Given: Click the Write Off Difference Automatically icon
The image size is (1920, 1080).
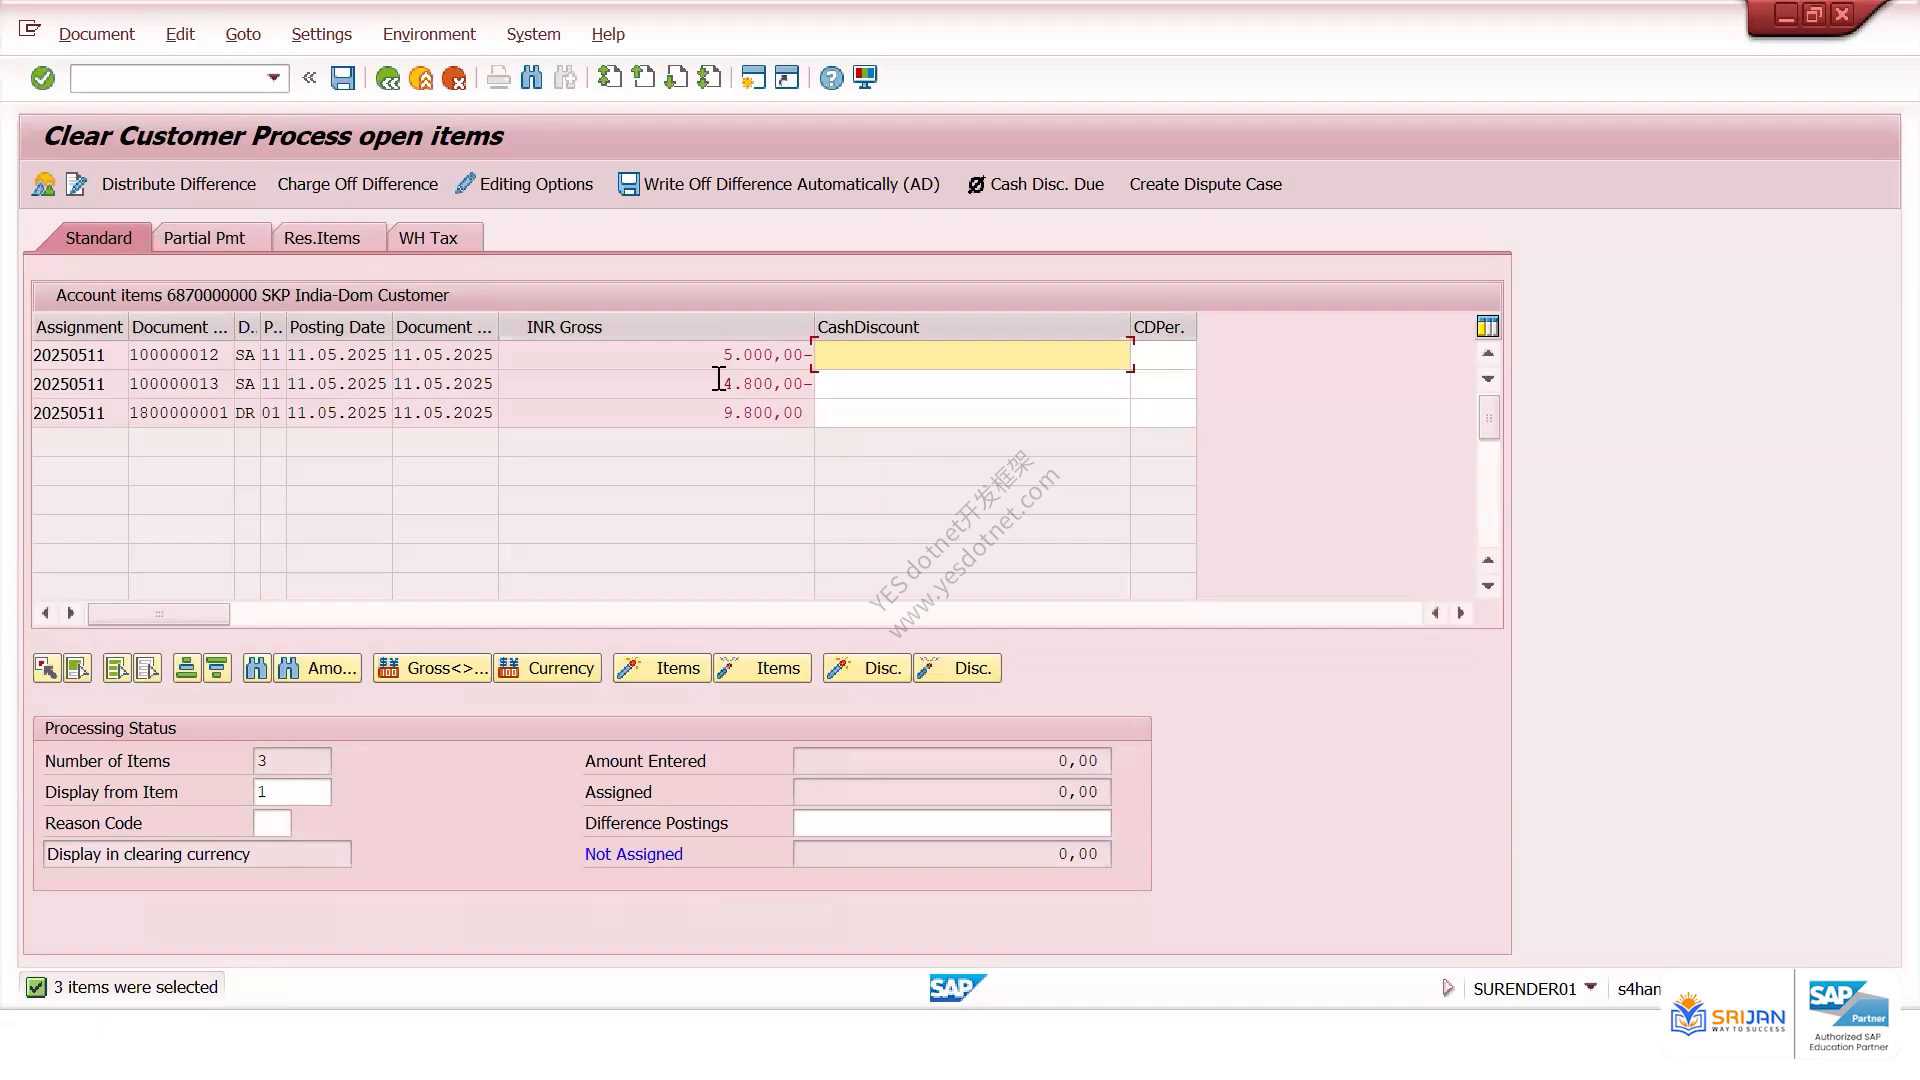Looking at the screenshot, I should [x=628, y=184].
